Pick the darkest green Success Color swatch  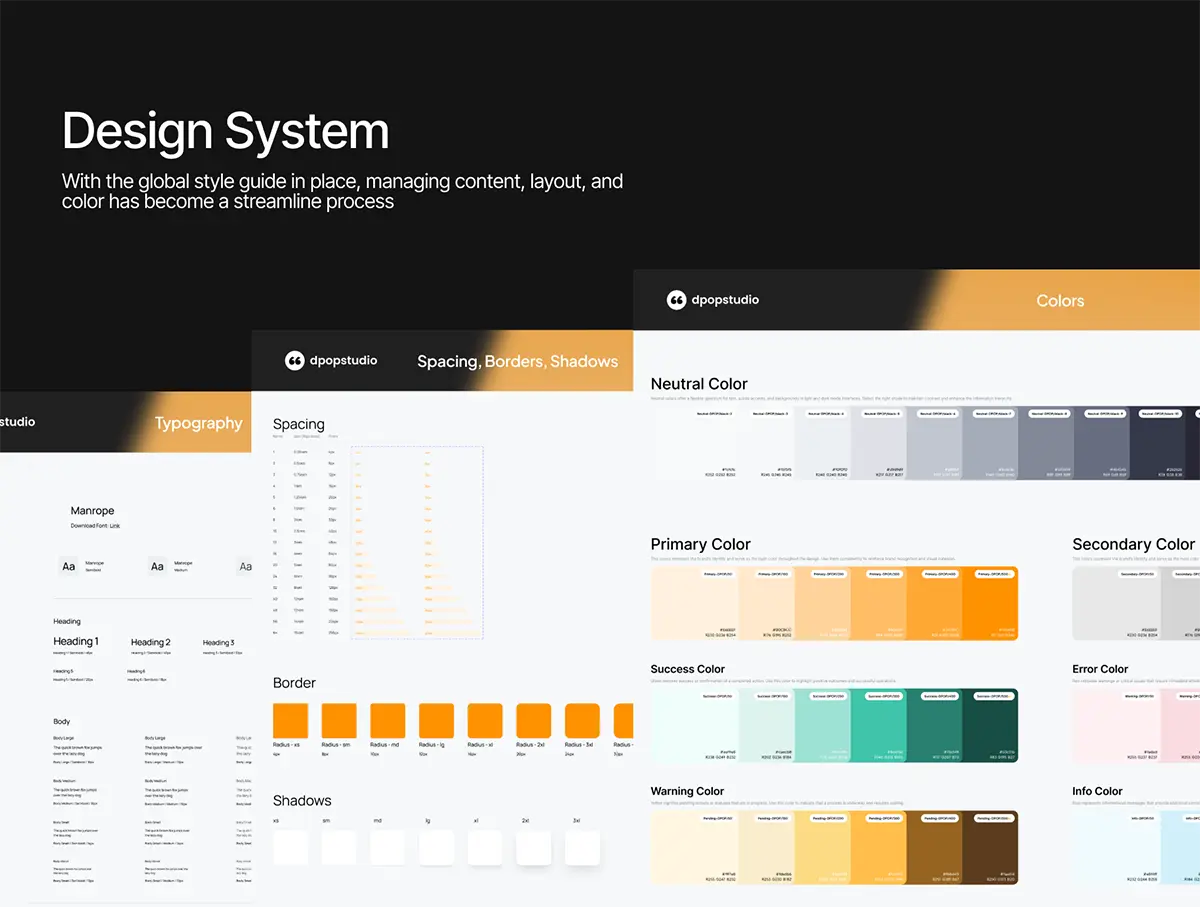pyautogui.click(x=990, y=726)
